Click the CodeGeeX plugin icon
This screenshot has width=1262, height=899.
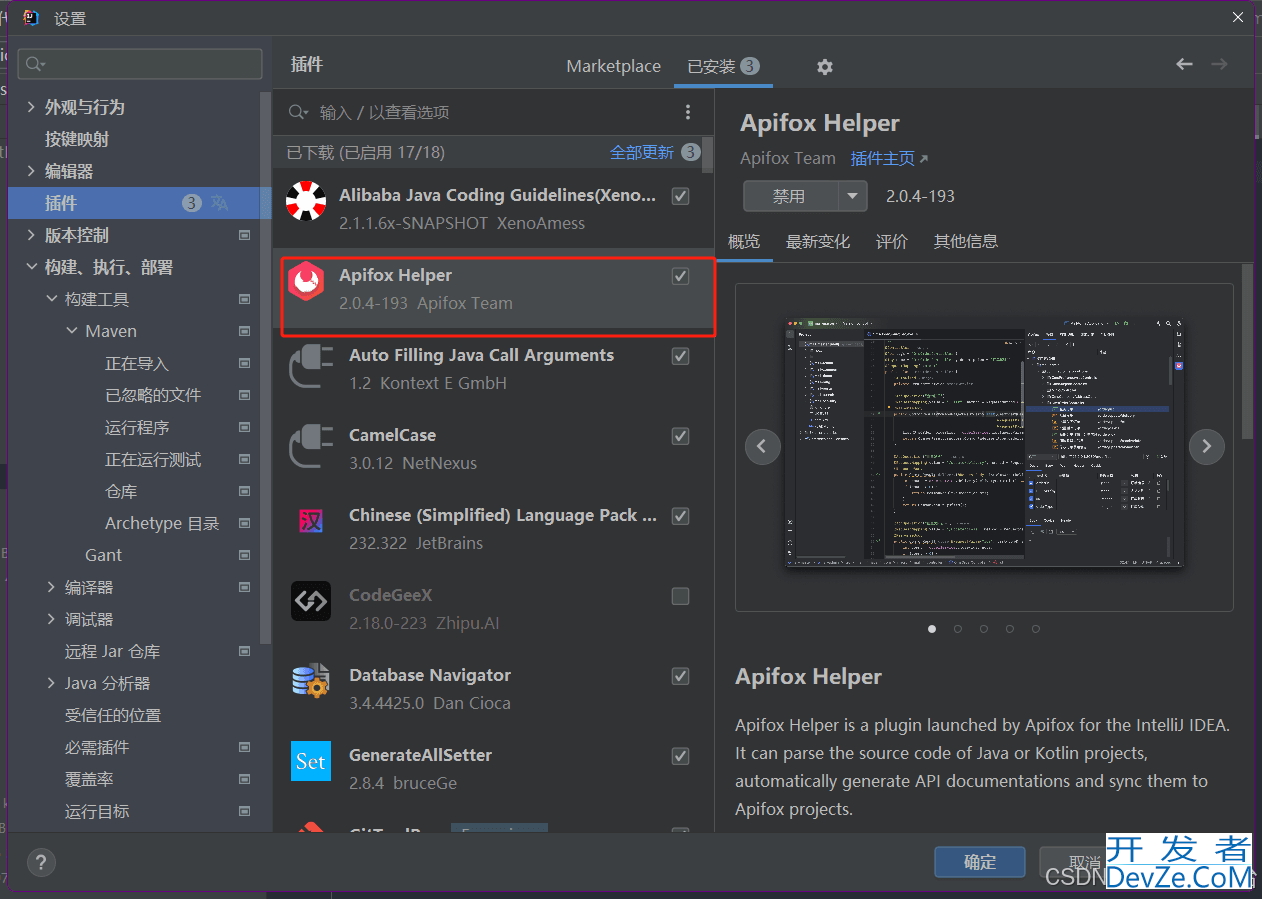311,601
